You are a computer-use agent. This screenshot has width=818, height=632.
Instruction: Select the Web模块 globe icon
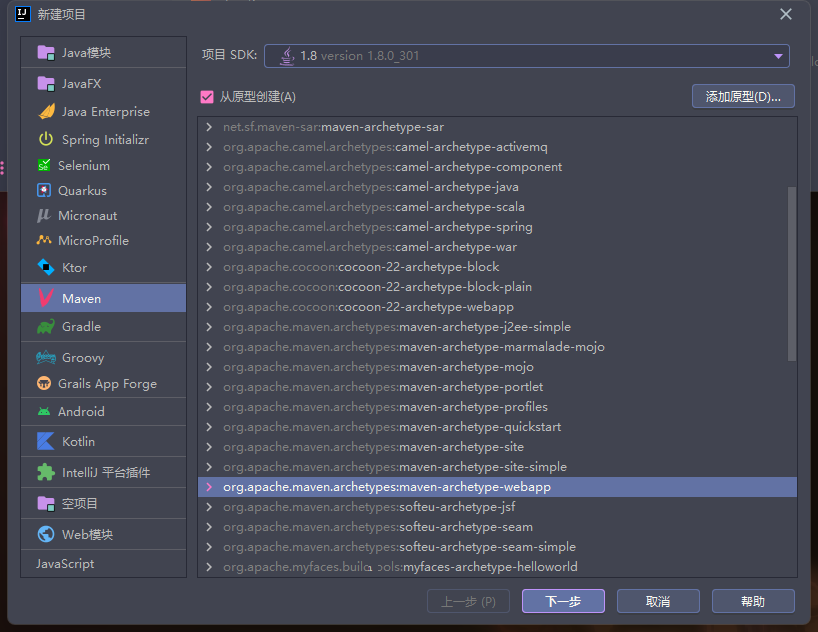(46, 534)
